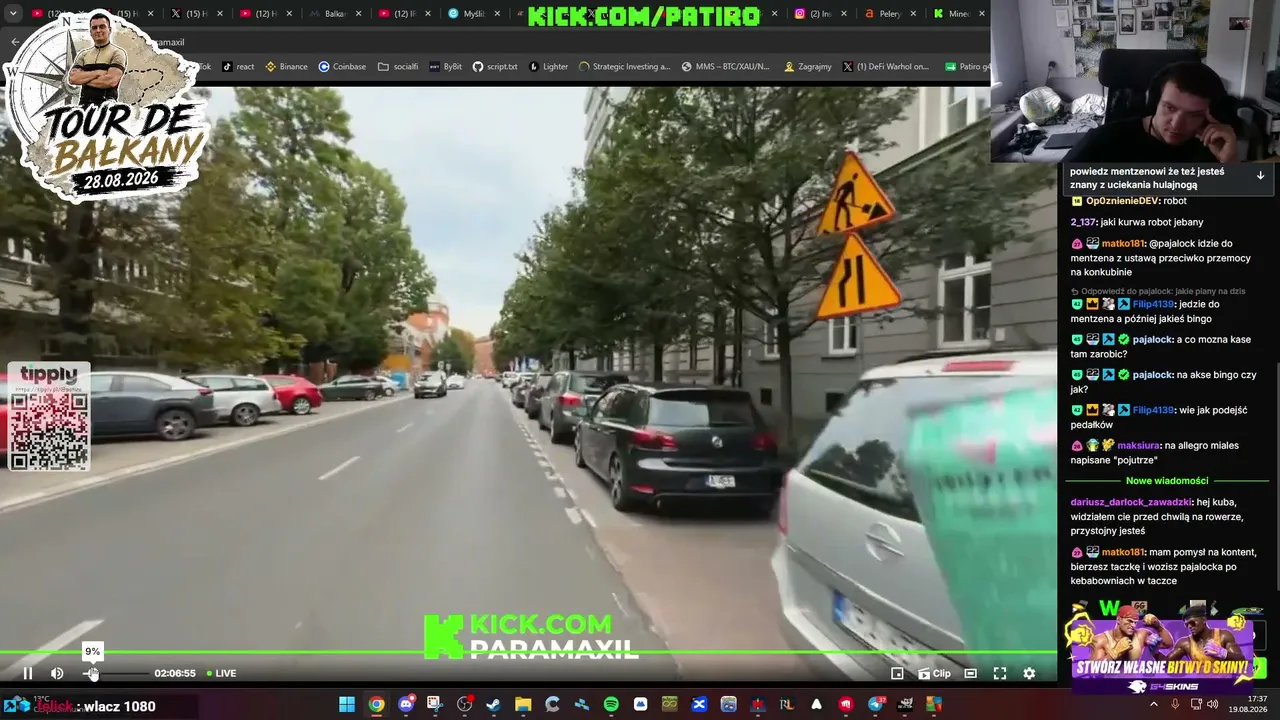
Task: Mute the stream volume speaker icon
Action: tap(57, 674)
